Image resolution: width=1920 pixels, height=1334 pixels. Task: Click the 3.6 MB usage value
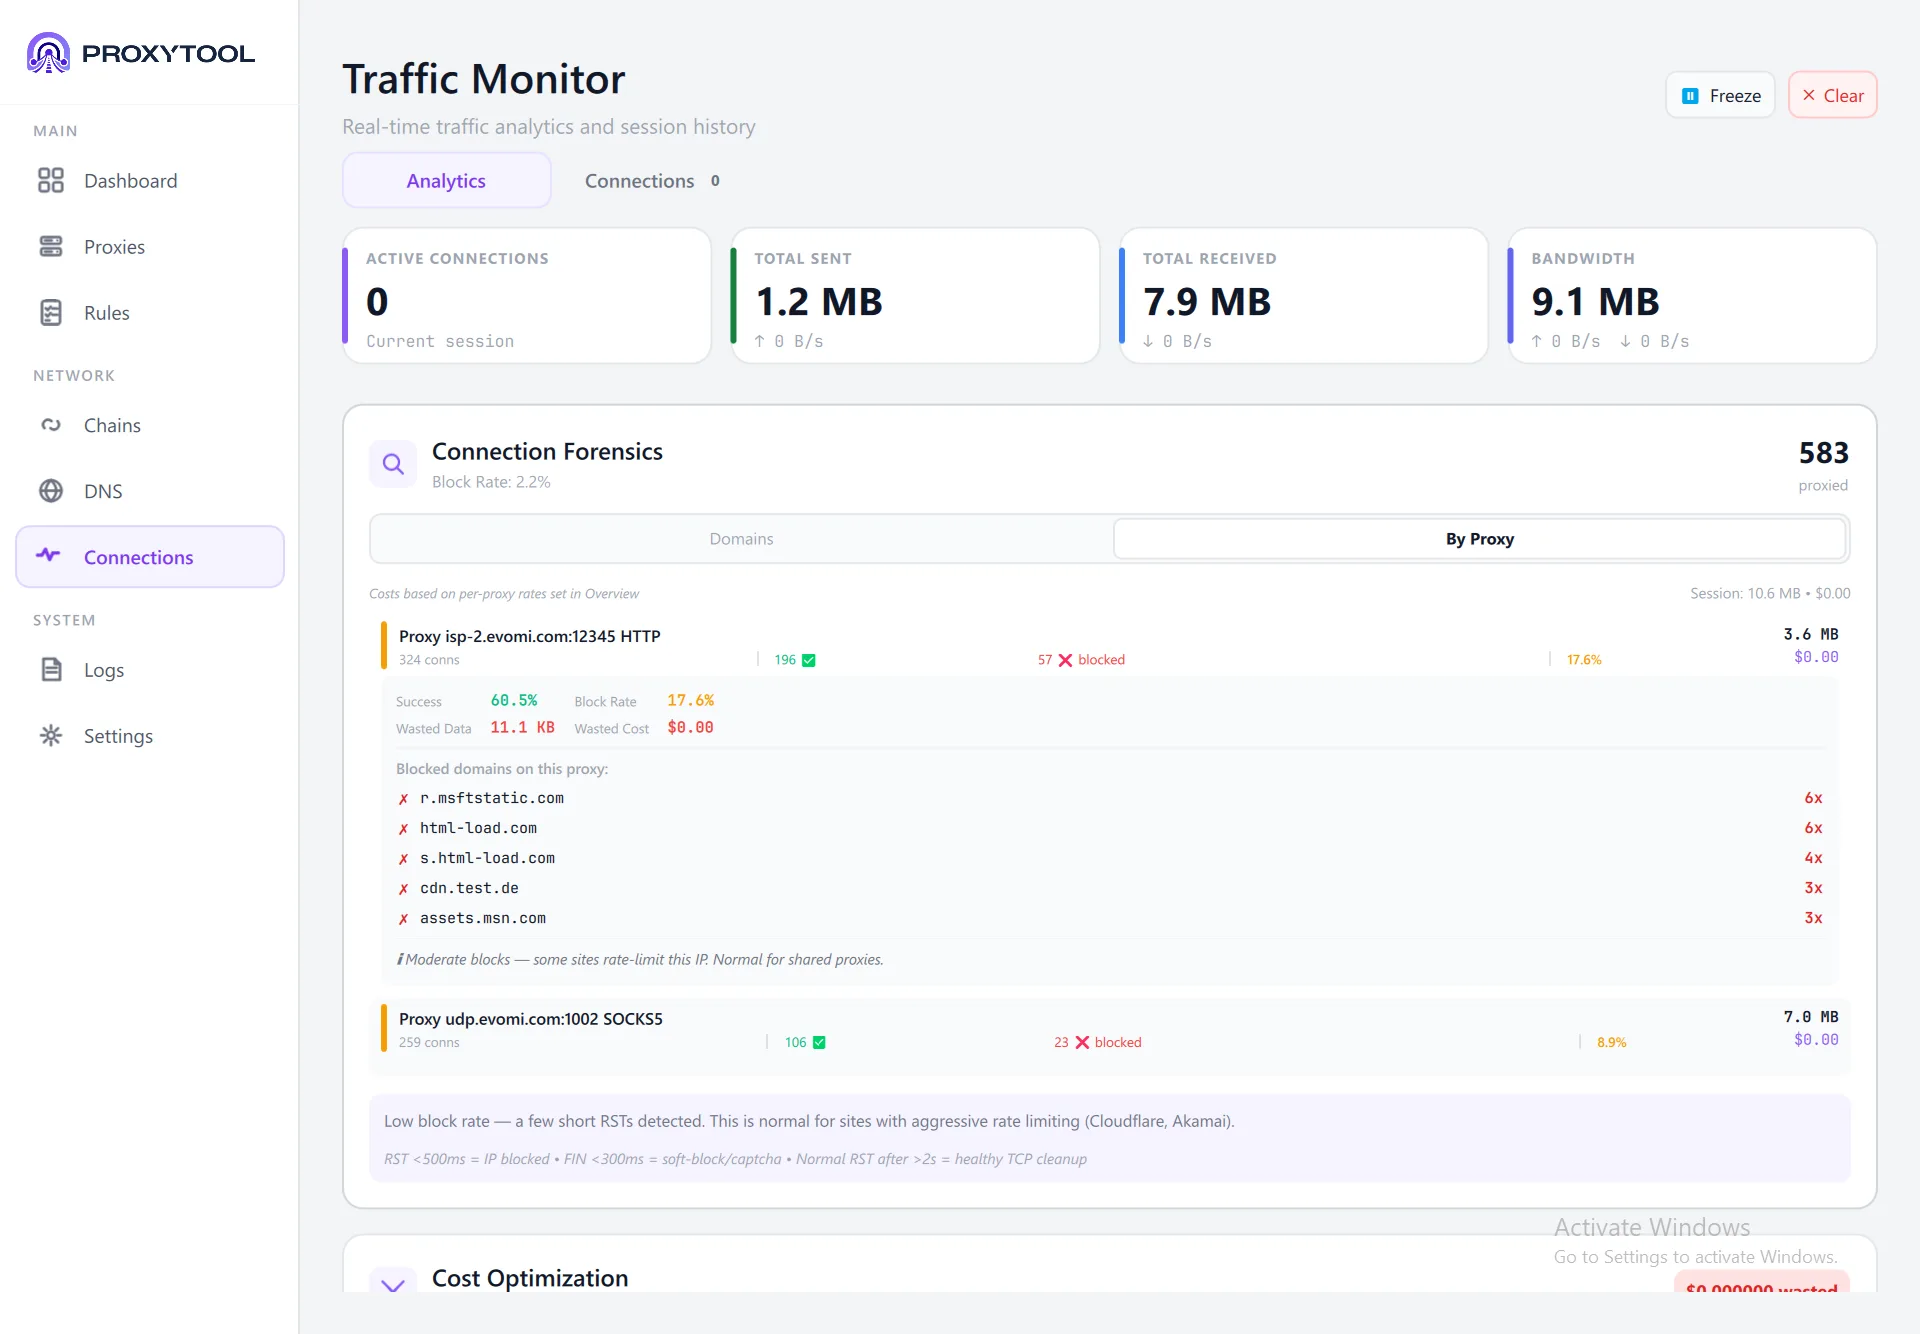pyautogui.click(x=1810, y=634)
